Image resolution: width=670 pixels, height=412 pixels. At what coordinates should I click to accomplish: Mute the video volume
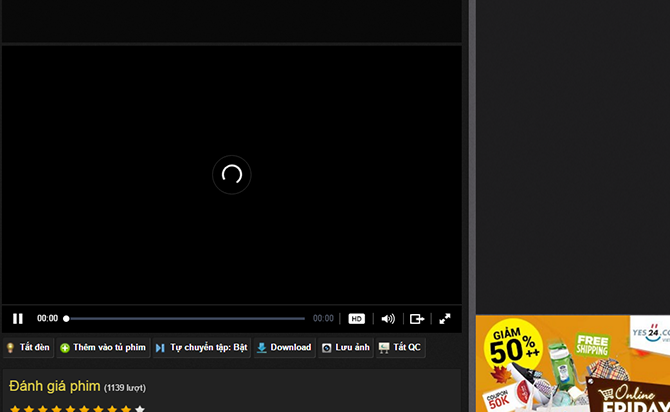(x=388, y=319)
